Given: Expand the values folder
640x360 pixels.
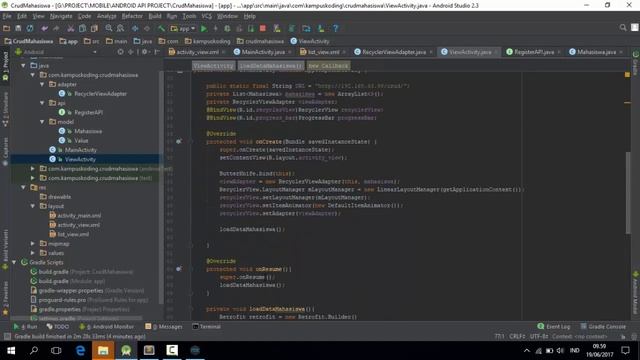Looking at the screenshot, I should pos(33,253).
